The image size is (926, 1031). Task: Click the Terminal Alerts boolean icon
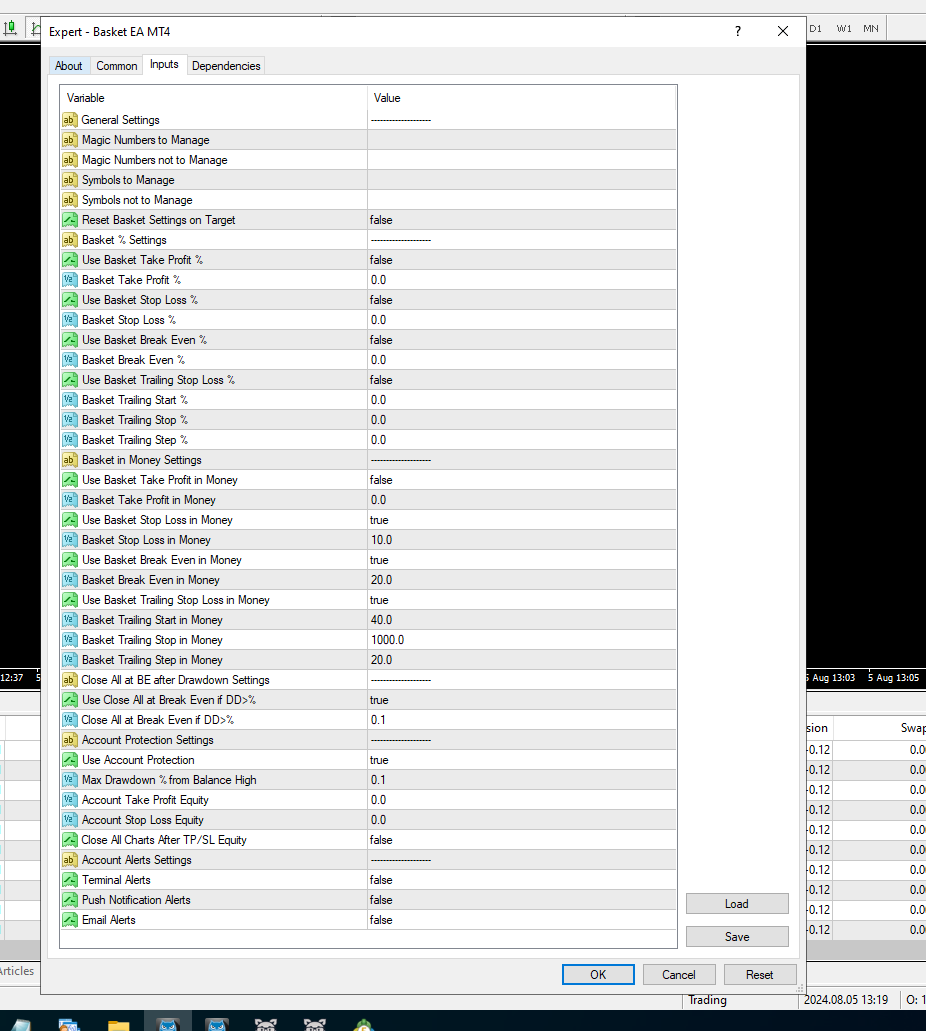[x=70, y=880]
